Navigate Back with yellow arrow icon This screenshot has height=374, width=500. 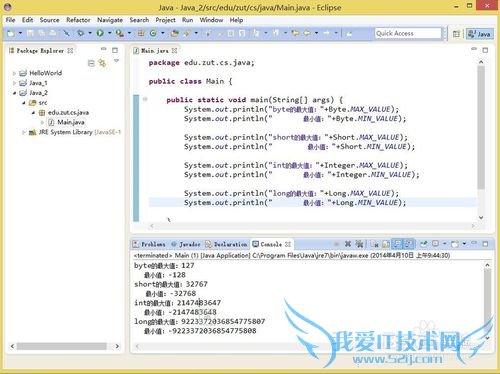point(307,33)
